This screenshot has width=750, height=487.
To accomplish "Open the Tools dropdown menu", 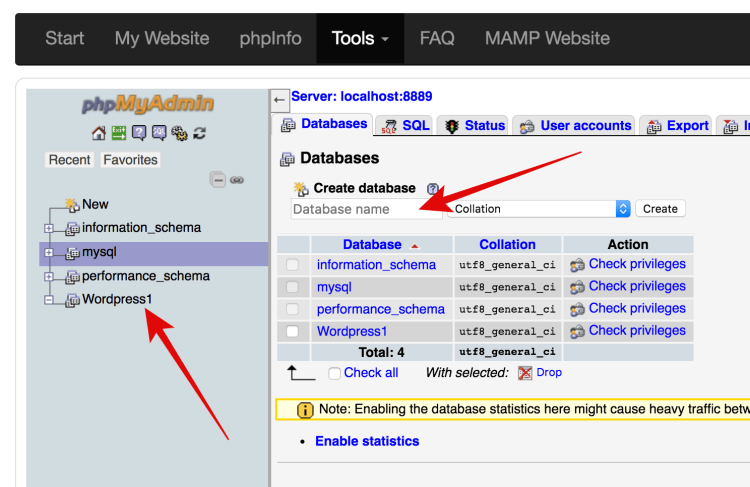I will coord(360,38).
